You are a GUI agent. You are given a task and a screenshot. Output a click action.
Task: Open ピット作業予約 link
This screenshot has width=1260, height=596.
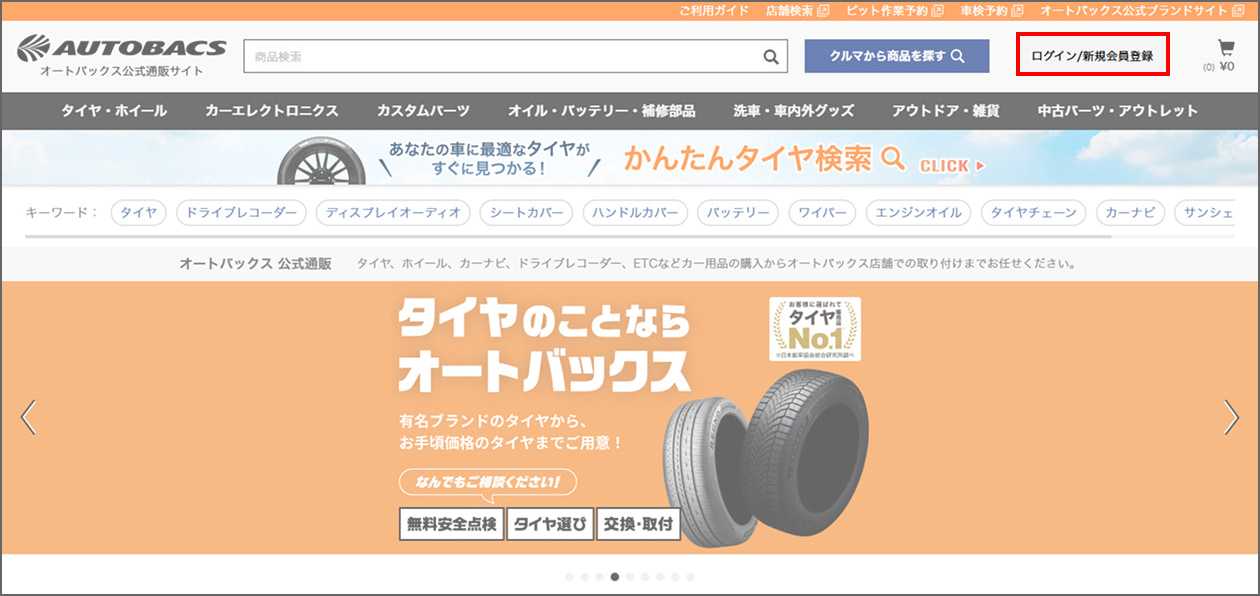894,11
